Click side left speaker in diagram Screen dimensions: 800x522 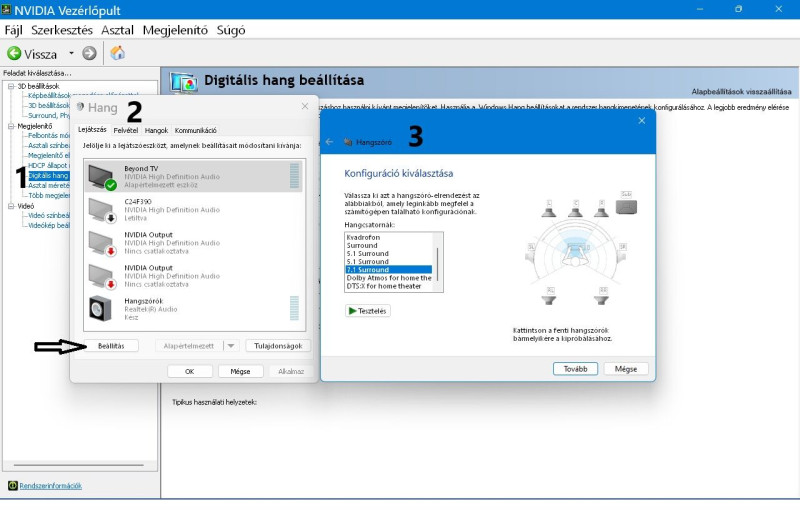click(x=531, y=253)
